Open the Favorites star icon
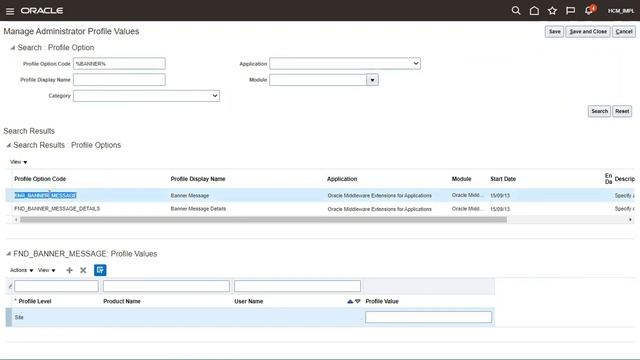The width and height of the screenshot is (640, 360). [x=552, y=11]
